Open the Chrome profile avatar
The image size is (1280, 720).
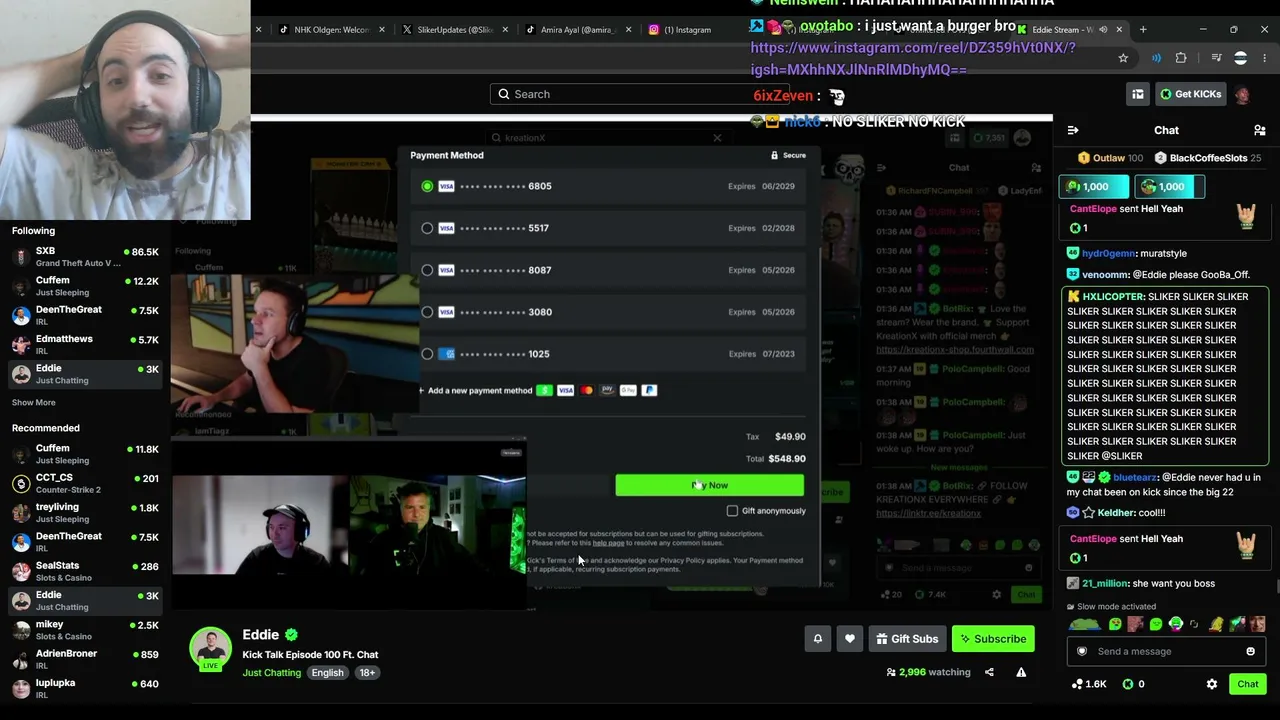(x=1241, y=58)
